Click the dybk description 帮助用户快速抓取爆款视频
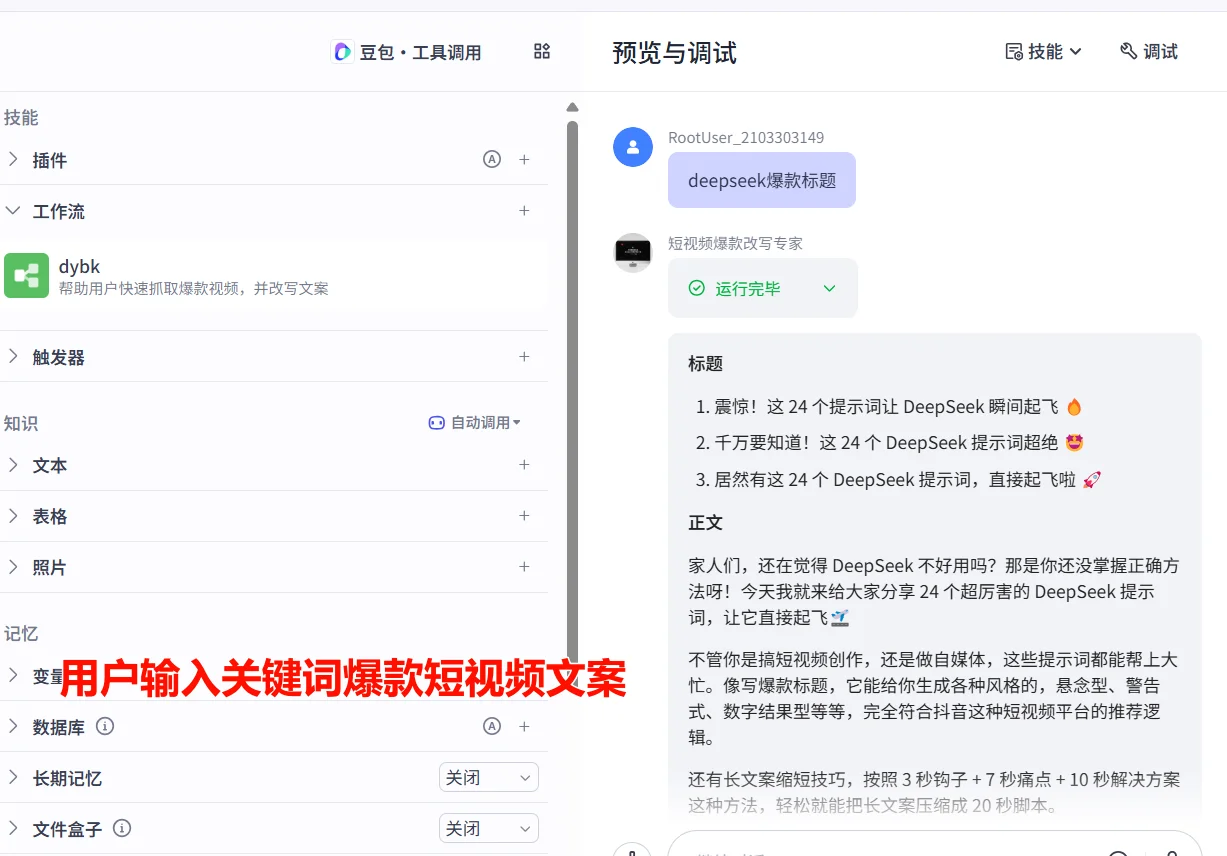The image size is (1227, 856). (x=193, y=288)
